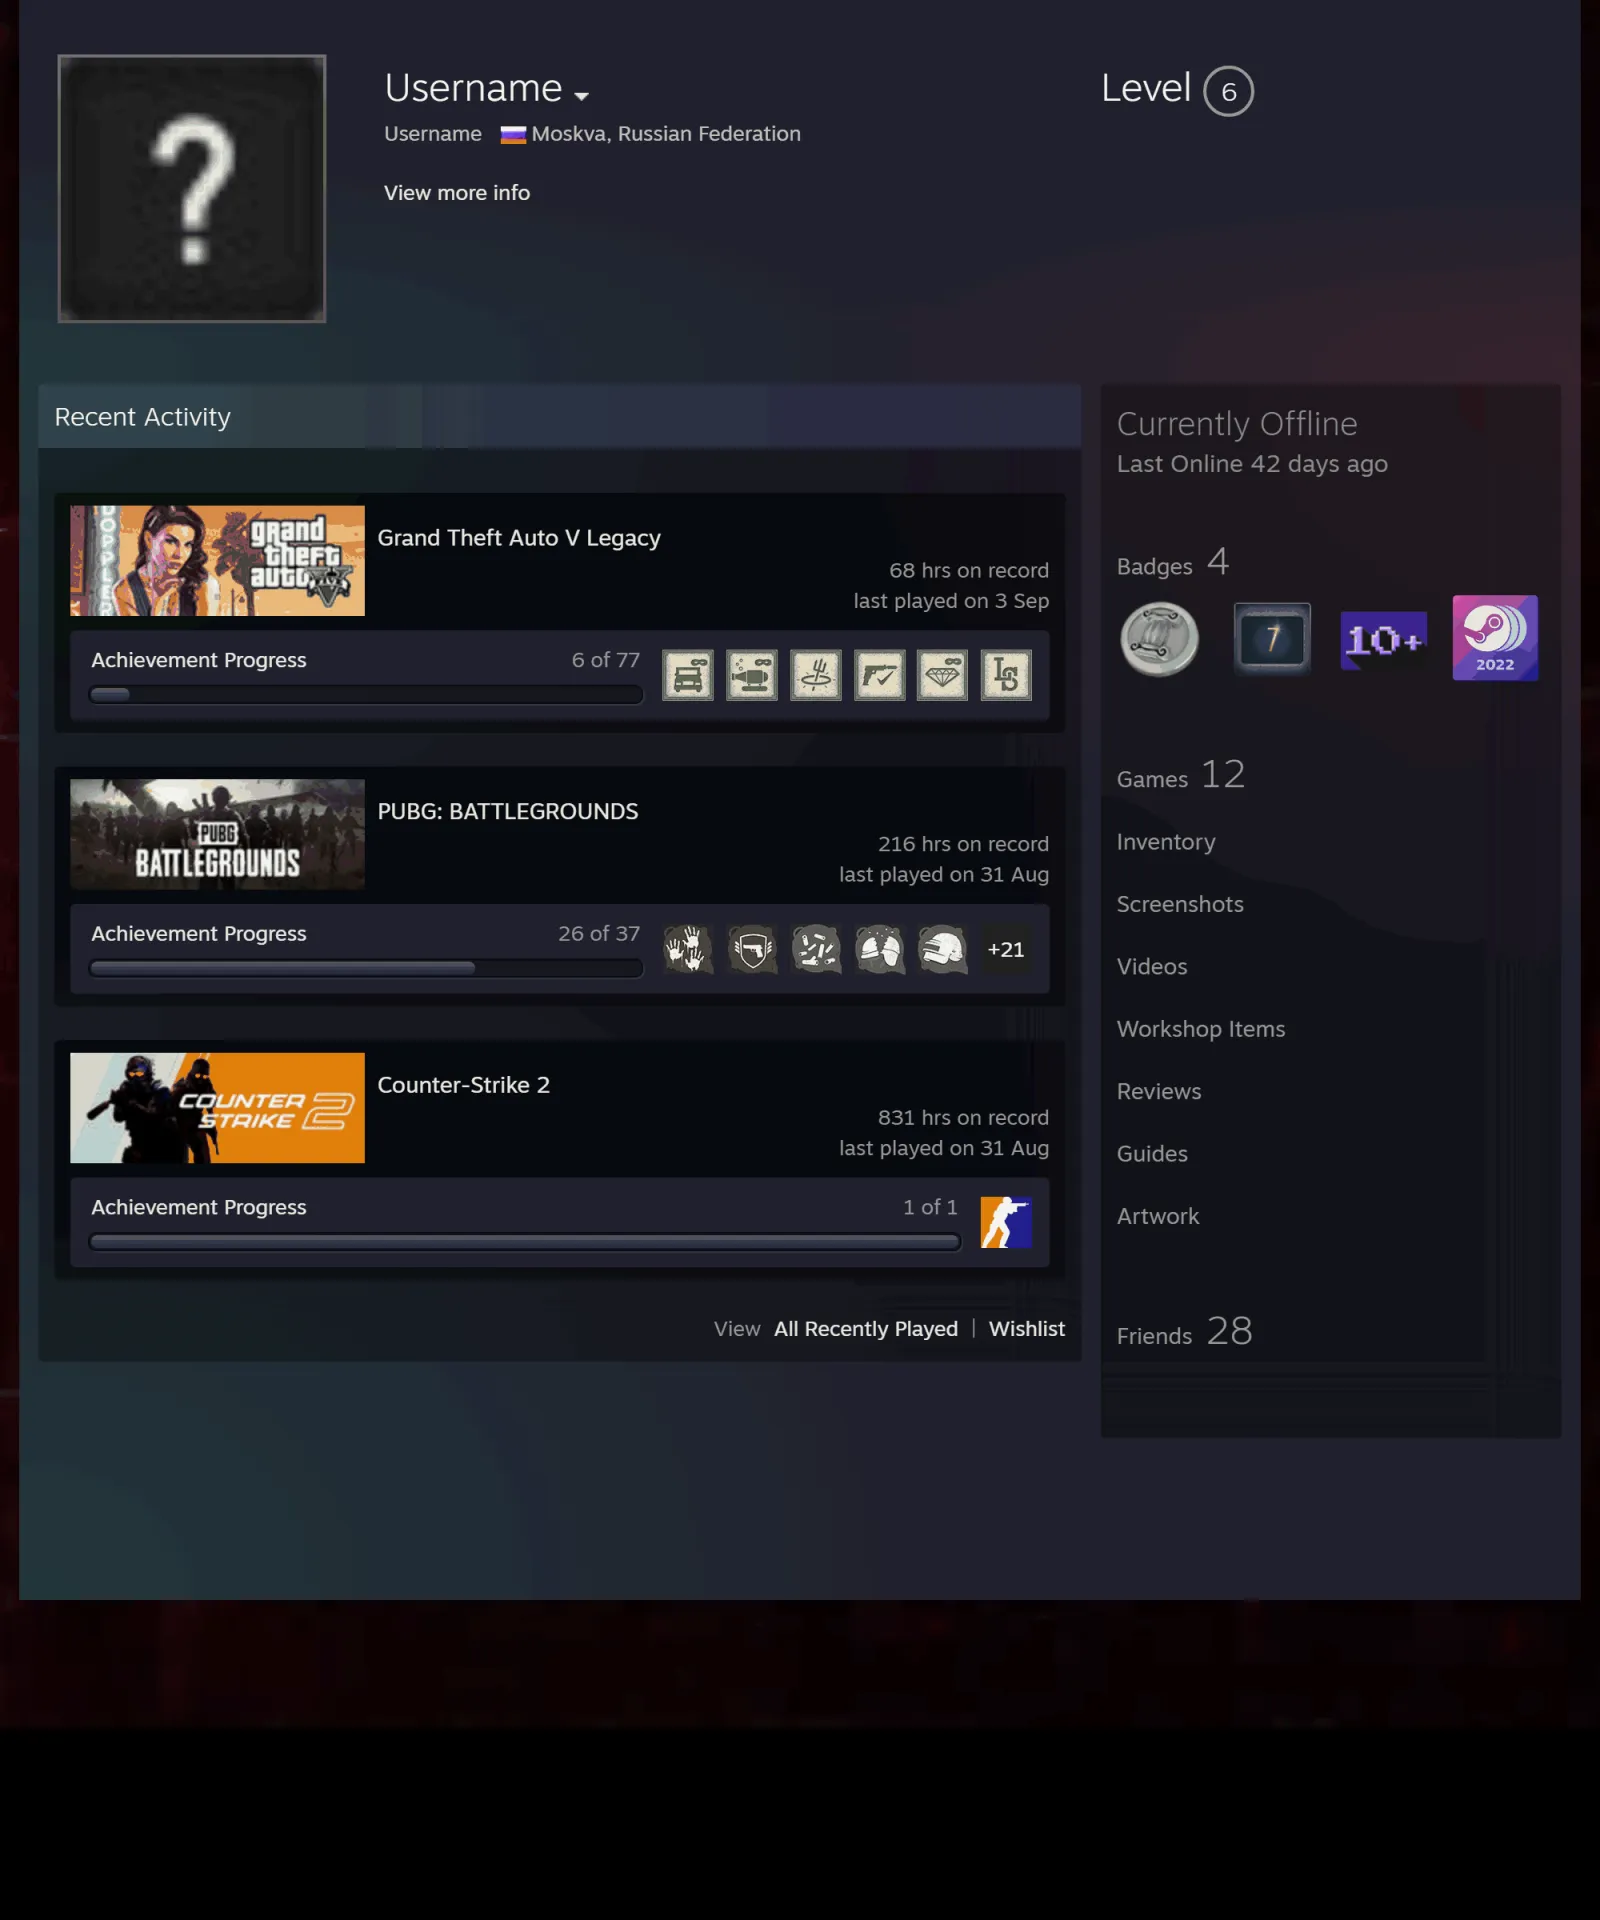Click the PUBG helmet achievement icon
The width and height of the screenshot is (1600, 1920).
[x=943, y=949]
